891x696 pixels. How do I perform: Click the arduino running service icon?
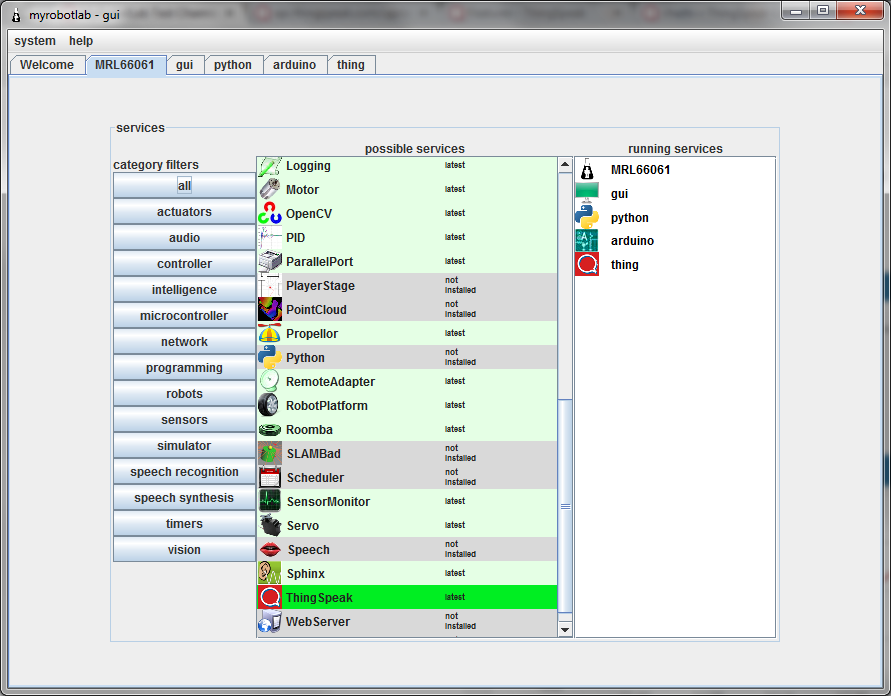tap(587, 241)
